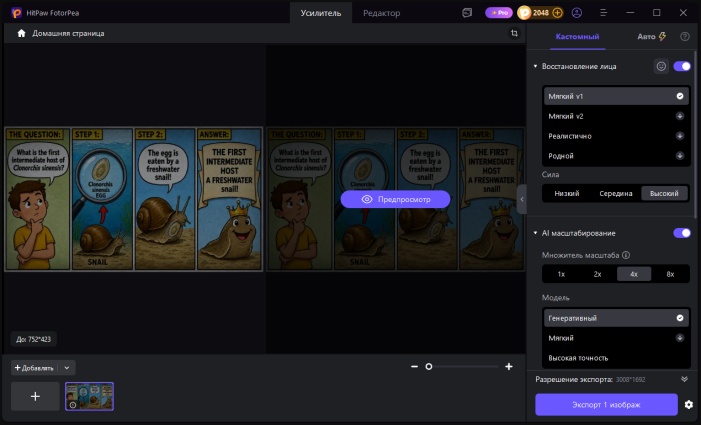Screen dimensions: 701x425
Task: Click the Добавлять add button
Action: (x=34, y=368)
